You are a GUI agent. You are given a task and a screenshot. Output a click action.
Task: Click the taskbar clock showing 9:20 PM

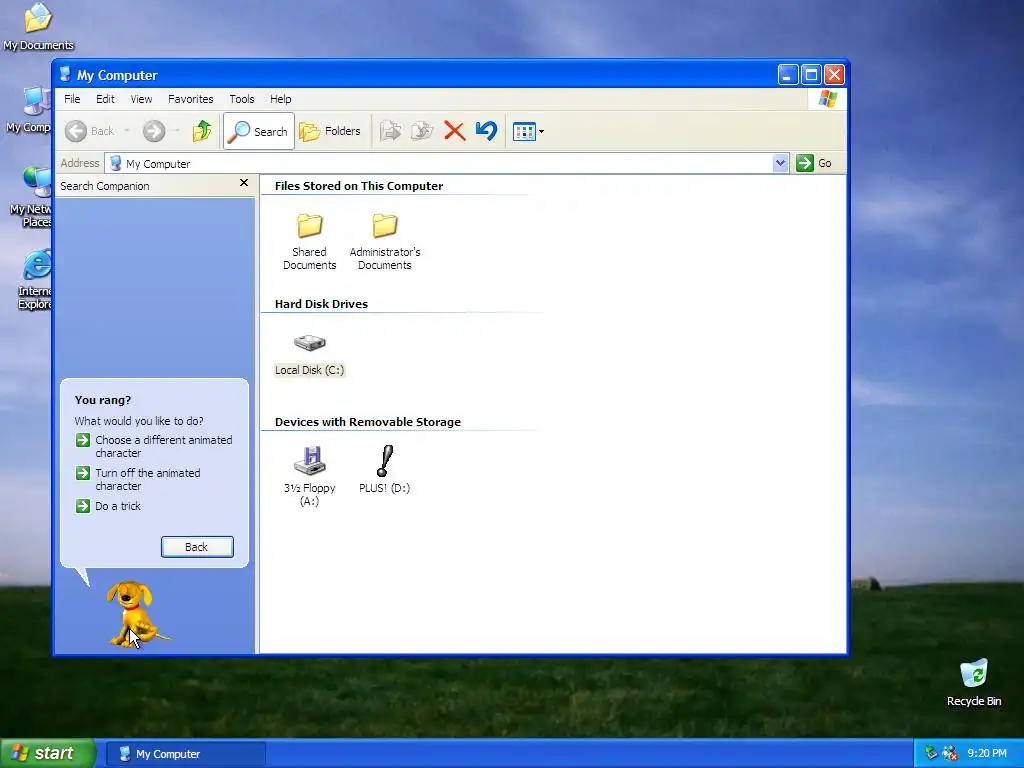click(987, 753)
